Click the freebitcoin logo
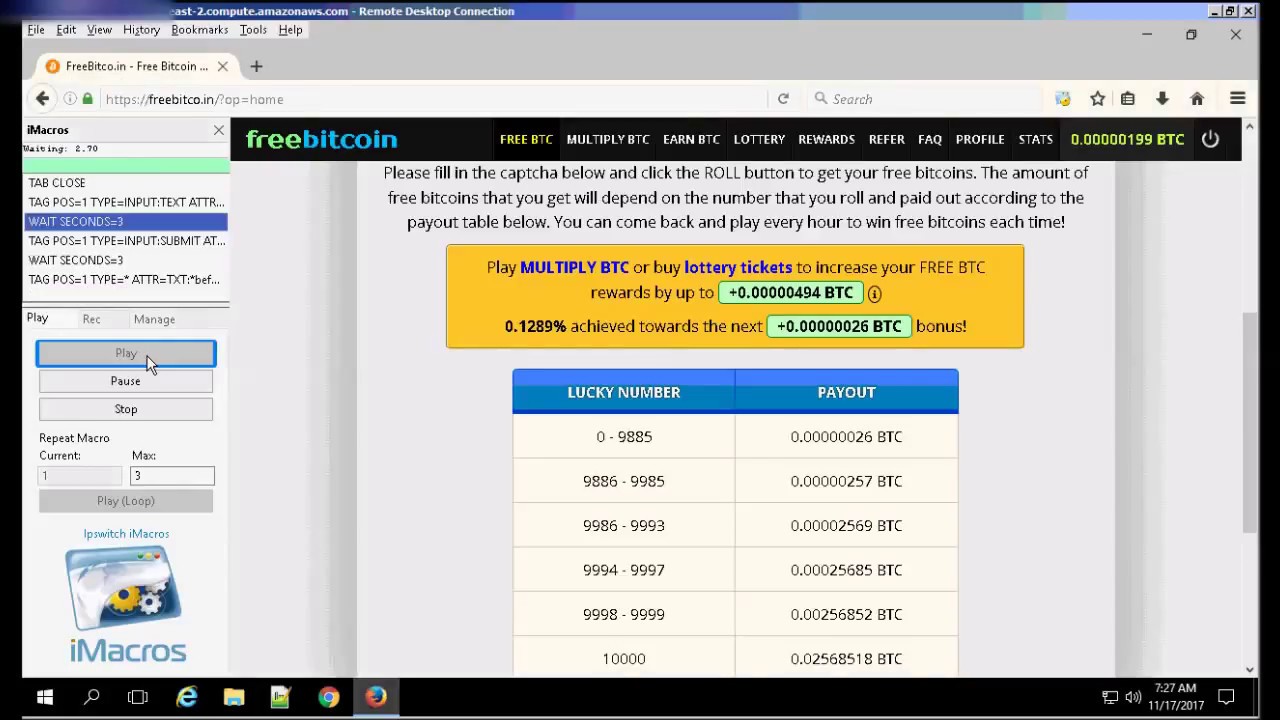Image resolution: width=1280 pixels, height=720 pixels. tap(321, 139)
